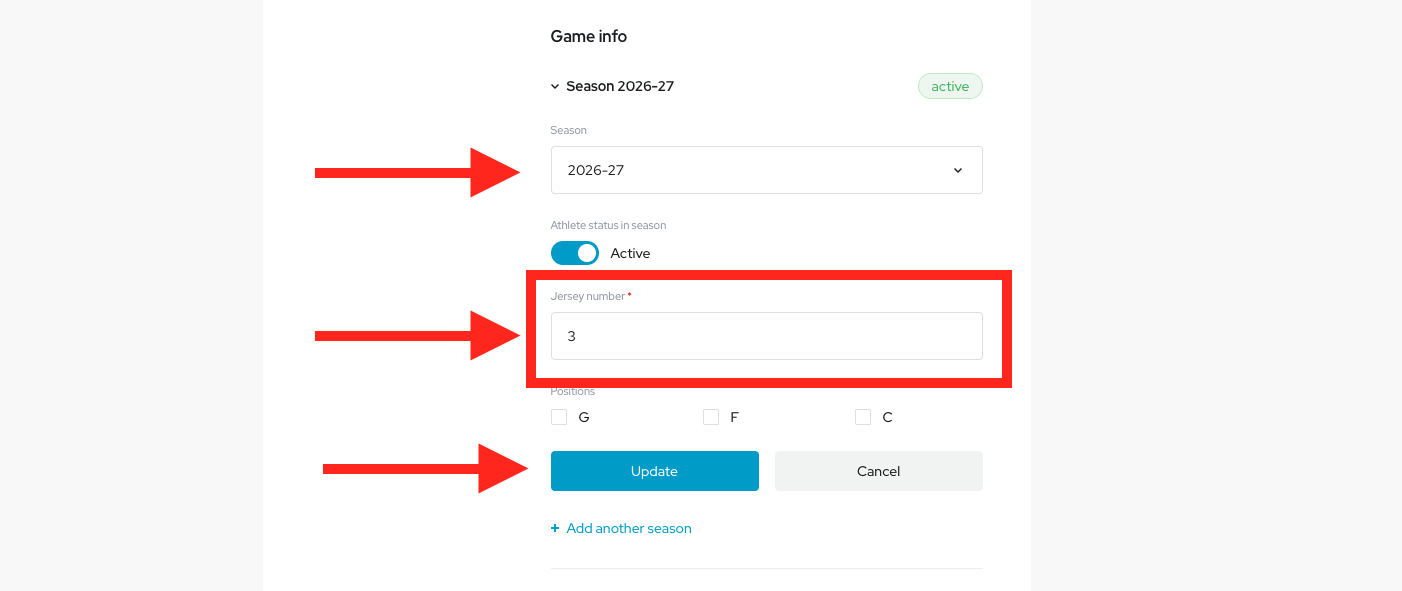Check the G position checkbox
Screen dimensions: 1402x591
tap(559, 417)
